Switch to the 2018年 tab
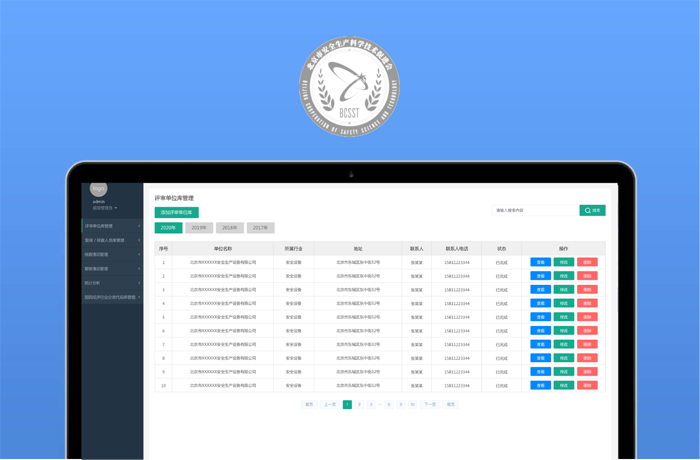 coord(230,228)
